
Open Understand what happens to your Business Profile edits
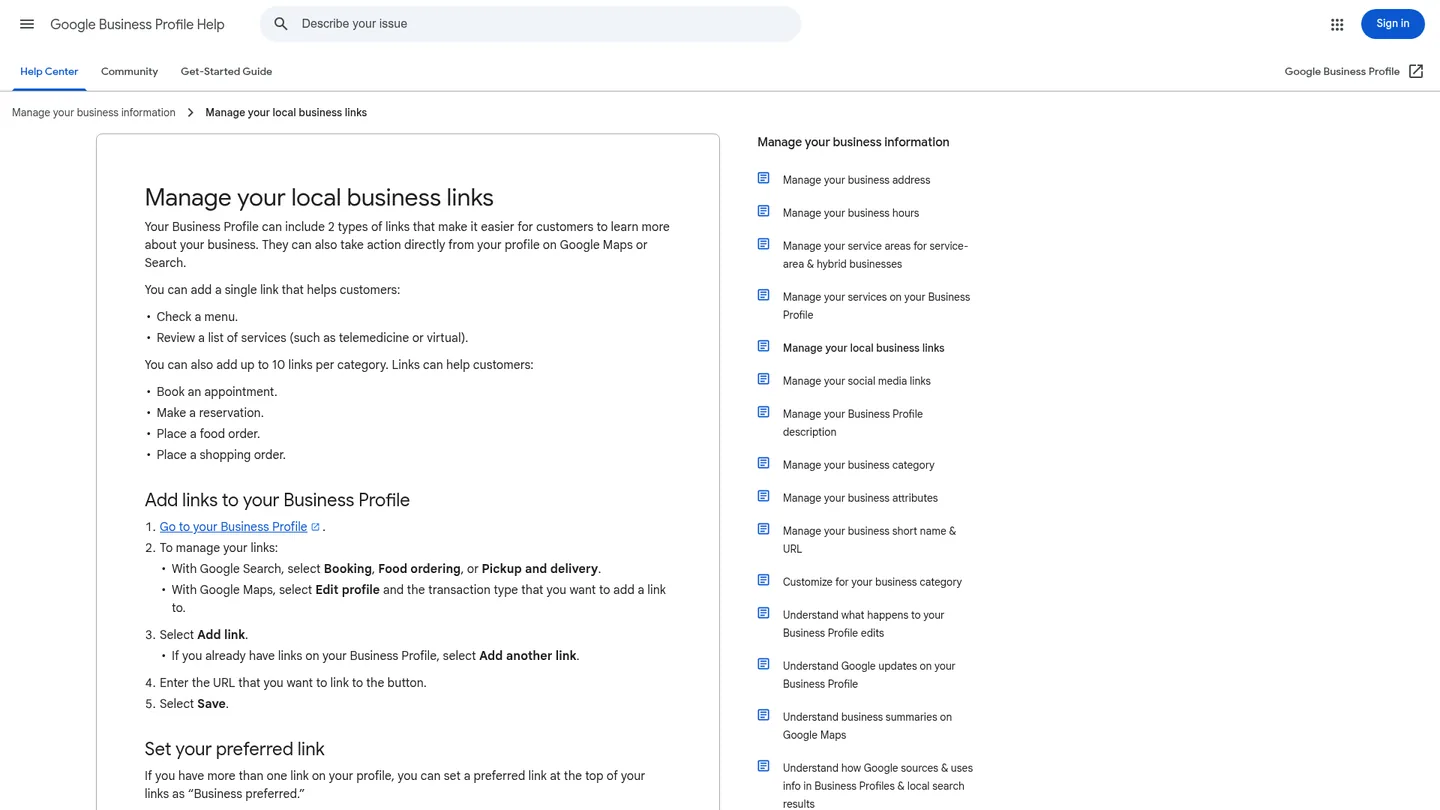click(863, 624)
